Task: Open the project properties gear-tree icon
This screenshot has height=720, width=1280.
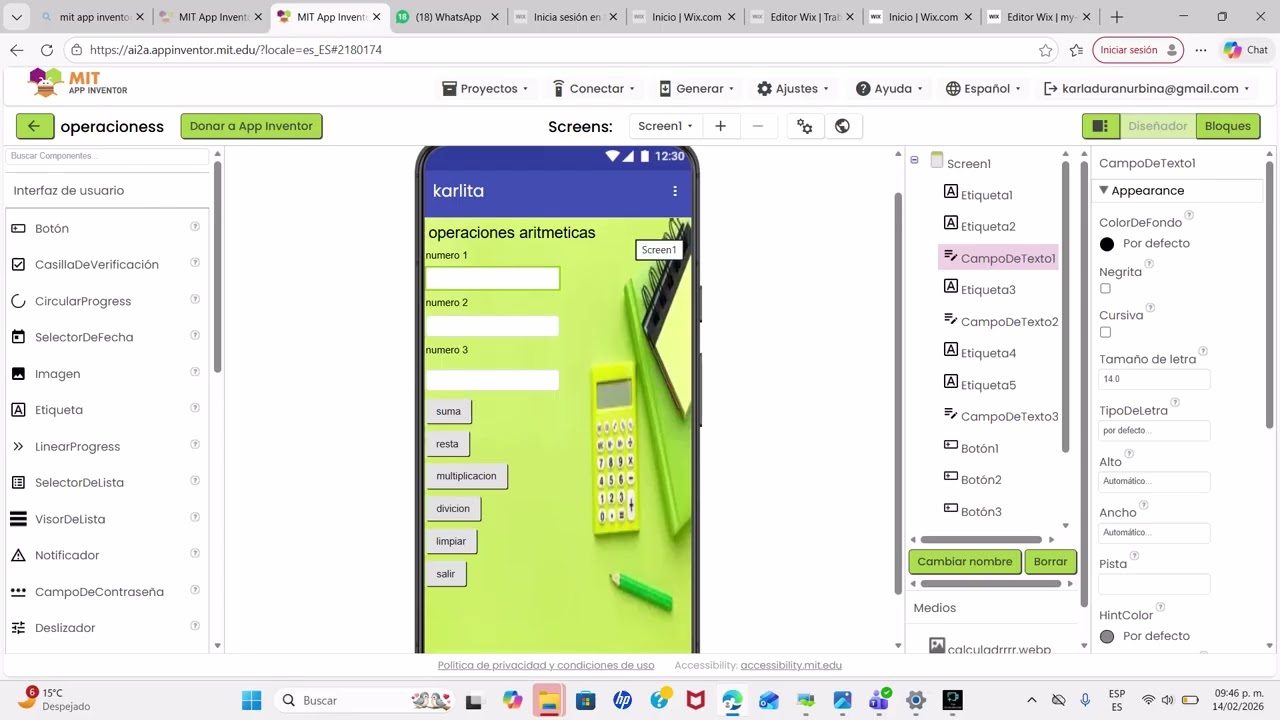Action: tap(805, 126)
